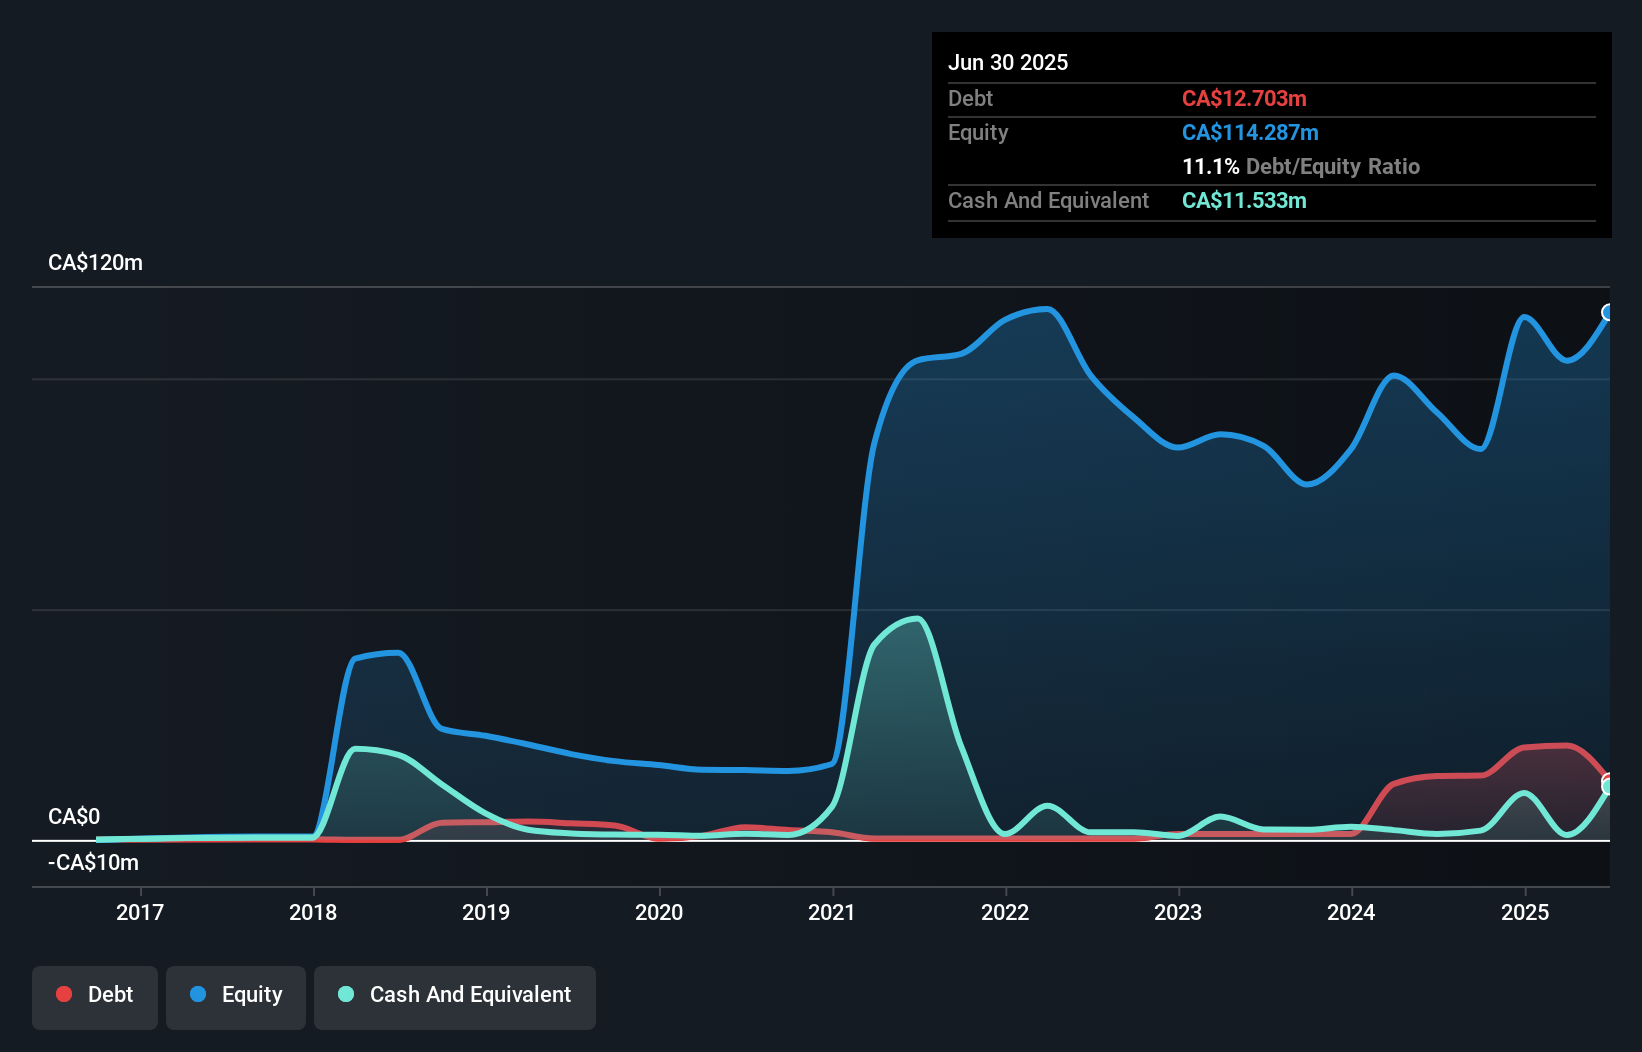Click the red Debt legend dot icon
The height and width of the screenshot is (1052, 1642).
pos(63,994)
